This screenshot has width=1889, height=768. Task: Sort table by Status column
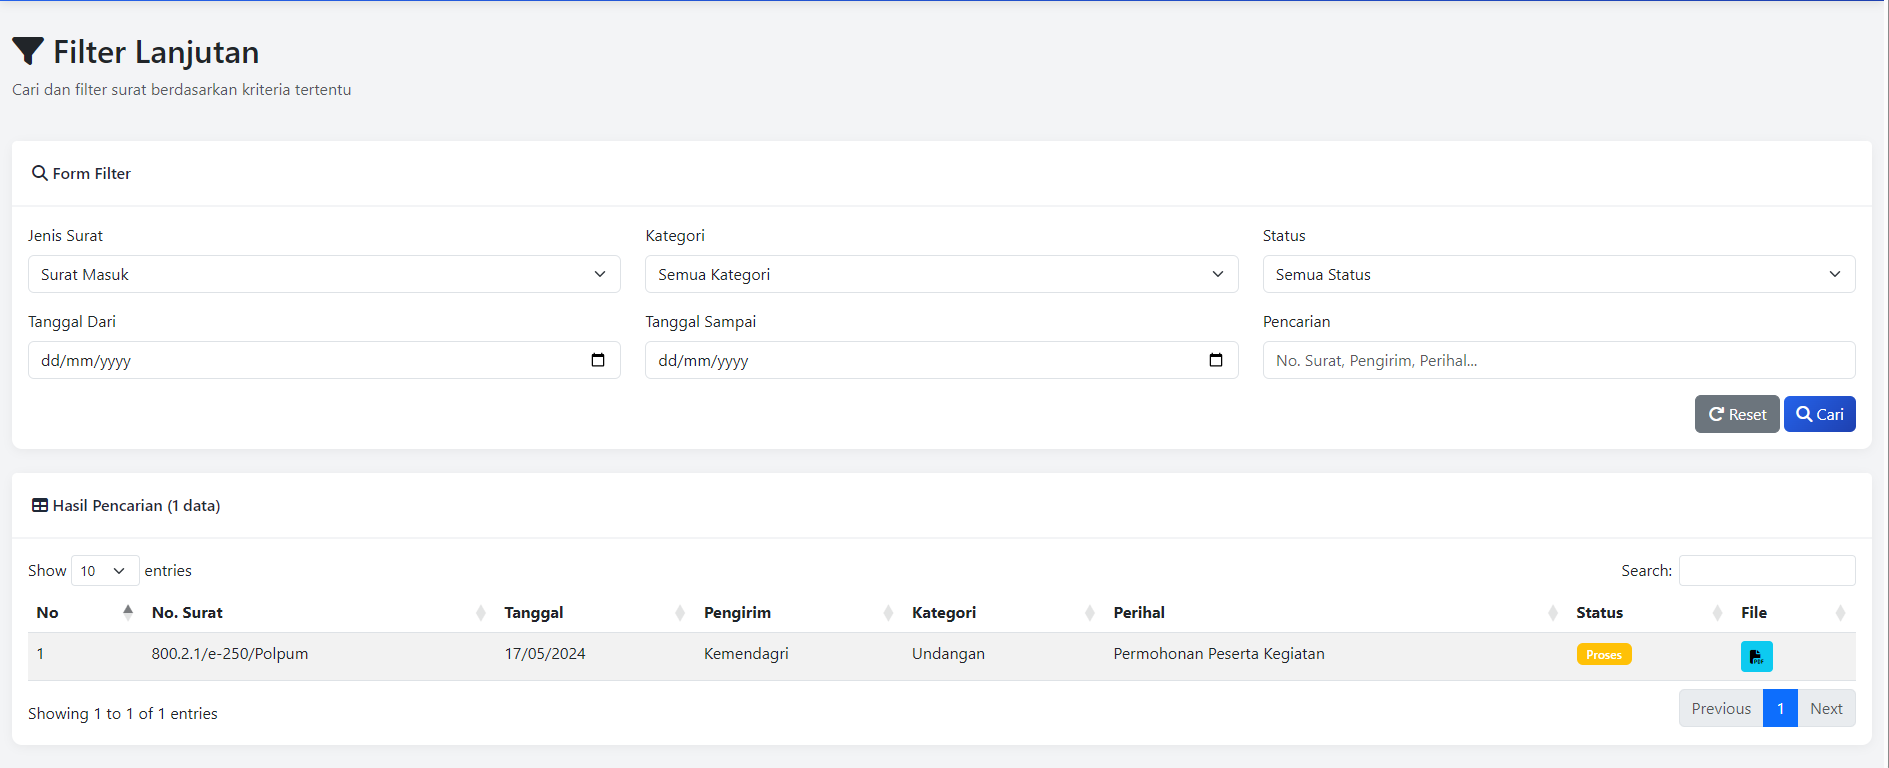point(1650,612)
